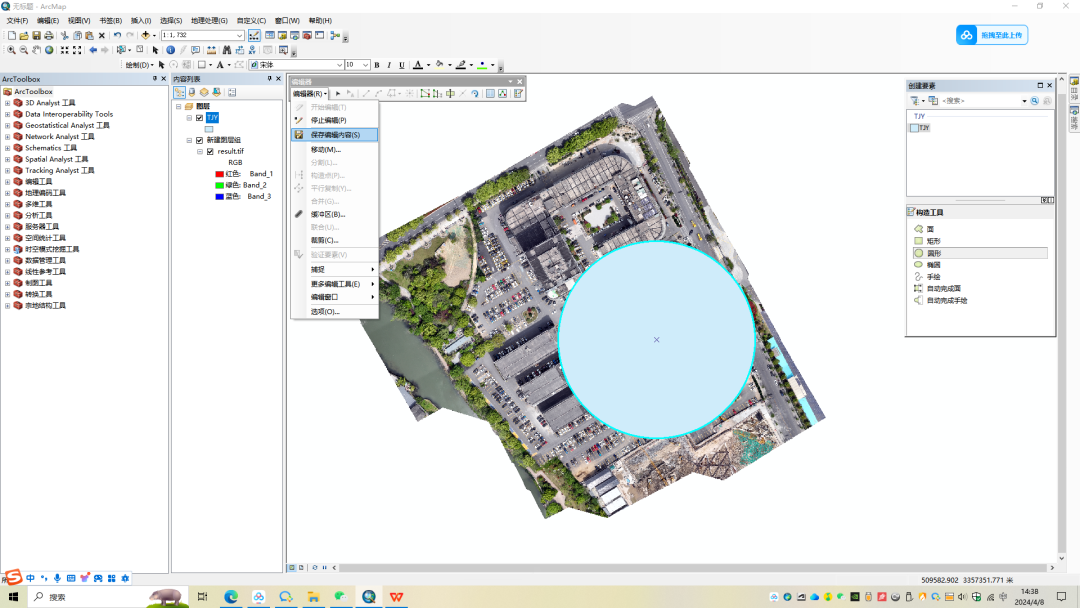The width and height of the screenshot is (1080, 608).
Task: Expand the 3D Analyst toolbox
Action: (x=8, y=103)
